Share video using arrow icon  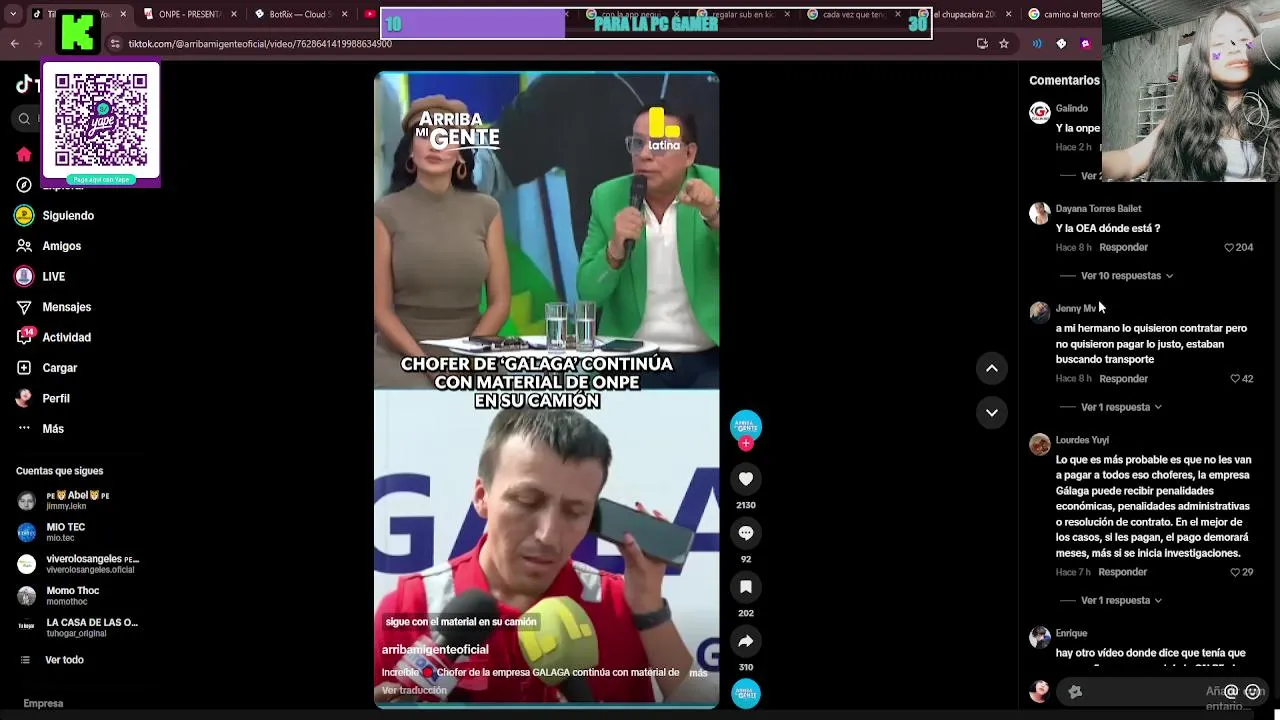746,641
